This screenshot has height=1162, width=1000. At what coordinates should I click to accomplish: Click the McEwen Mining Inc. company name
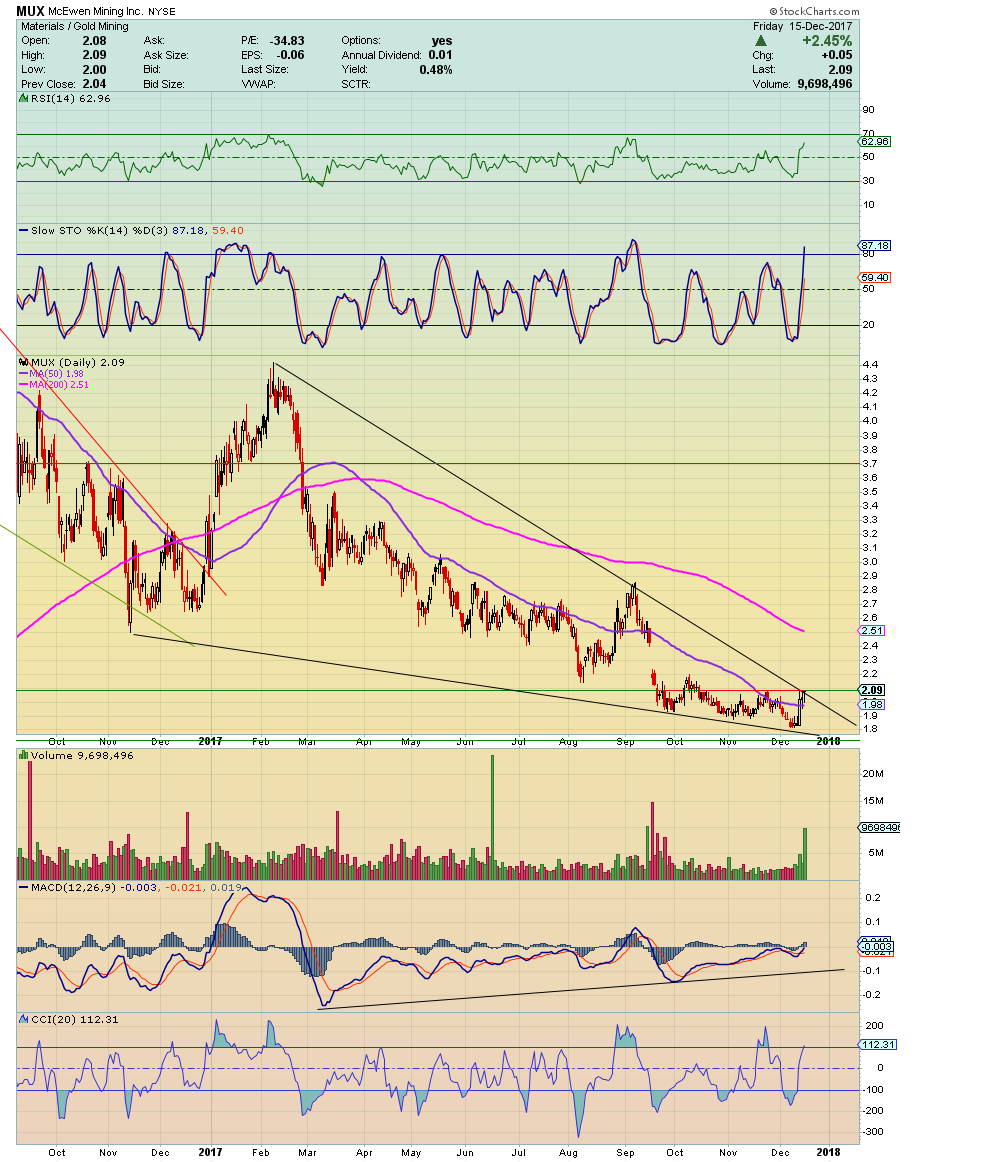click(x=96, y=11)
